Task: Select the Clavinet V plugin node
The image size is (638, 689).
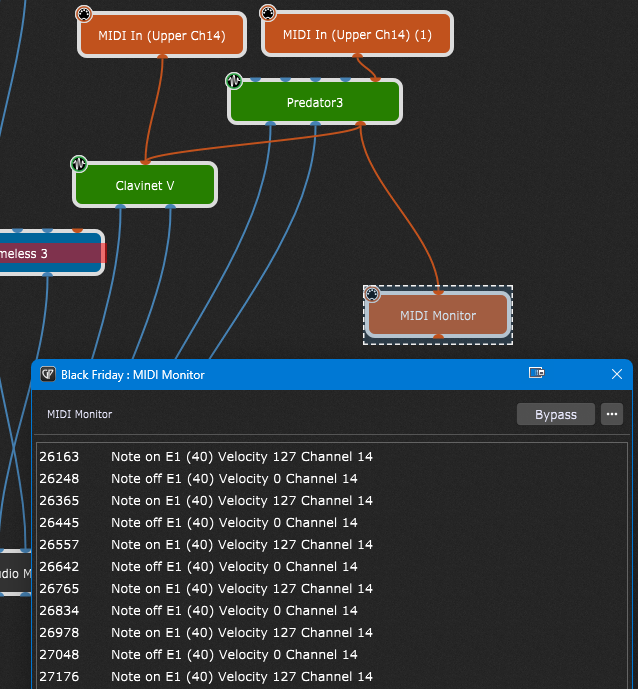Action: [145, 186]
